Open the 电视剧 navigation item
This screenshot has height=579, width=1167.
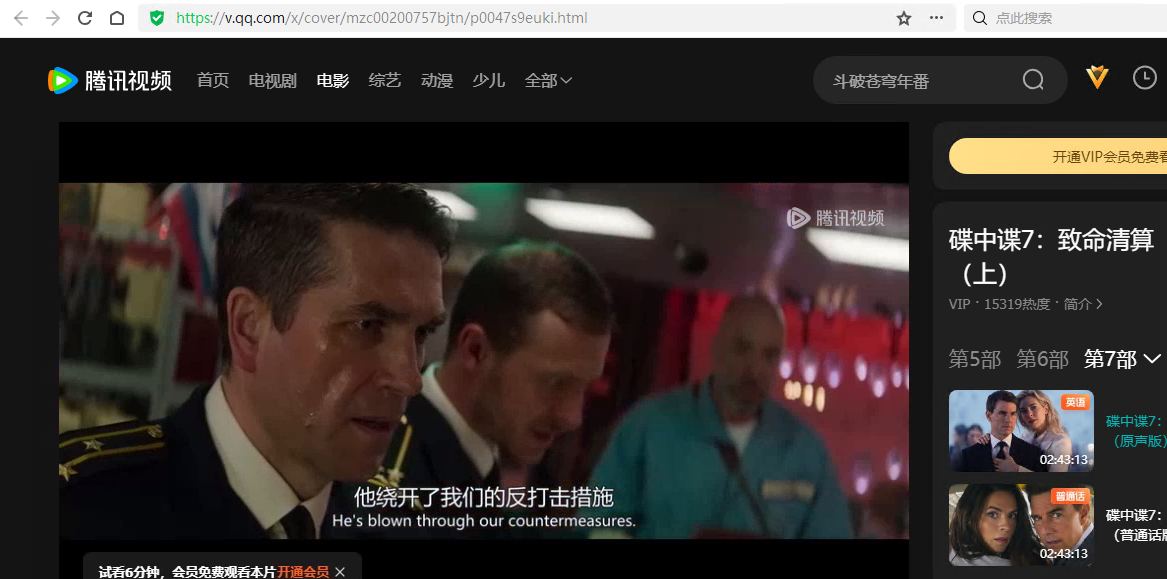pos(272,80)
